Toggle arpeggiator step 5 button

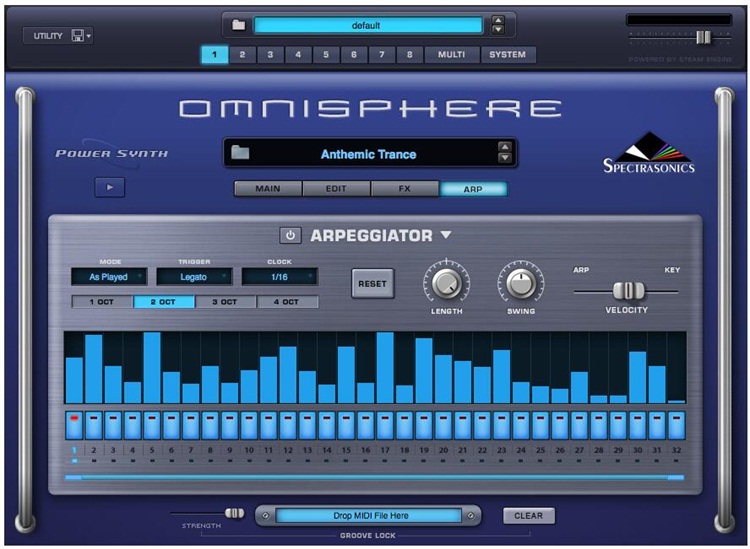pos(152,425)
